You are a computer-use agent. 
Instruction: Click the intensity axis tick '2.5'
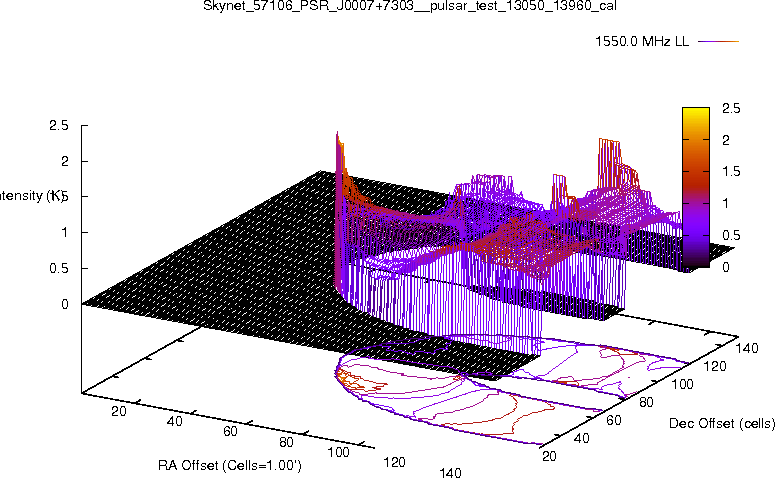tap(59, 126)
